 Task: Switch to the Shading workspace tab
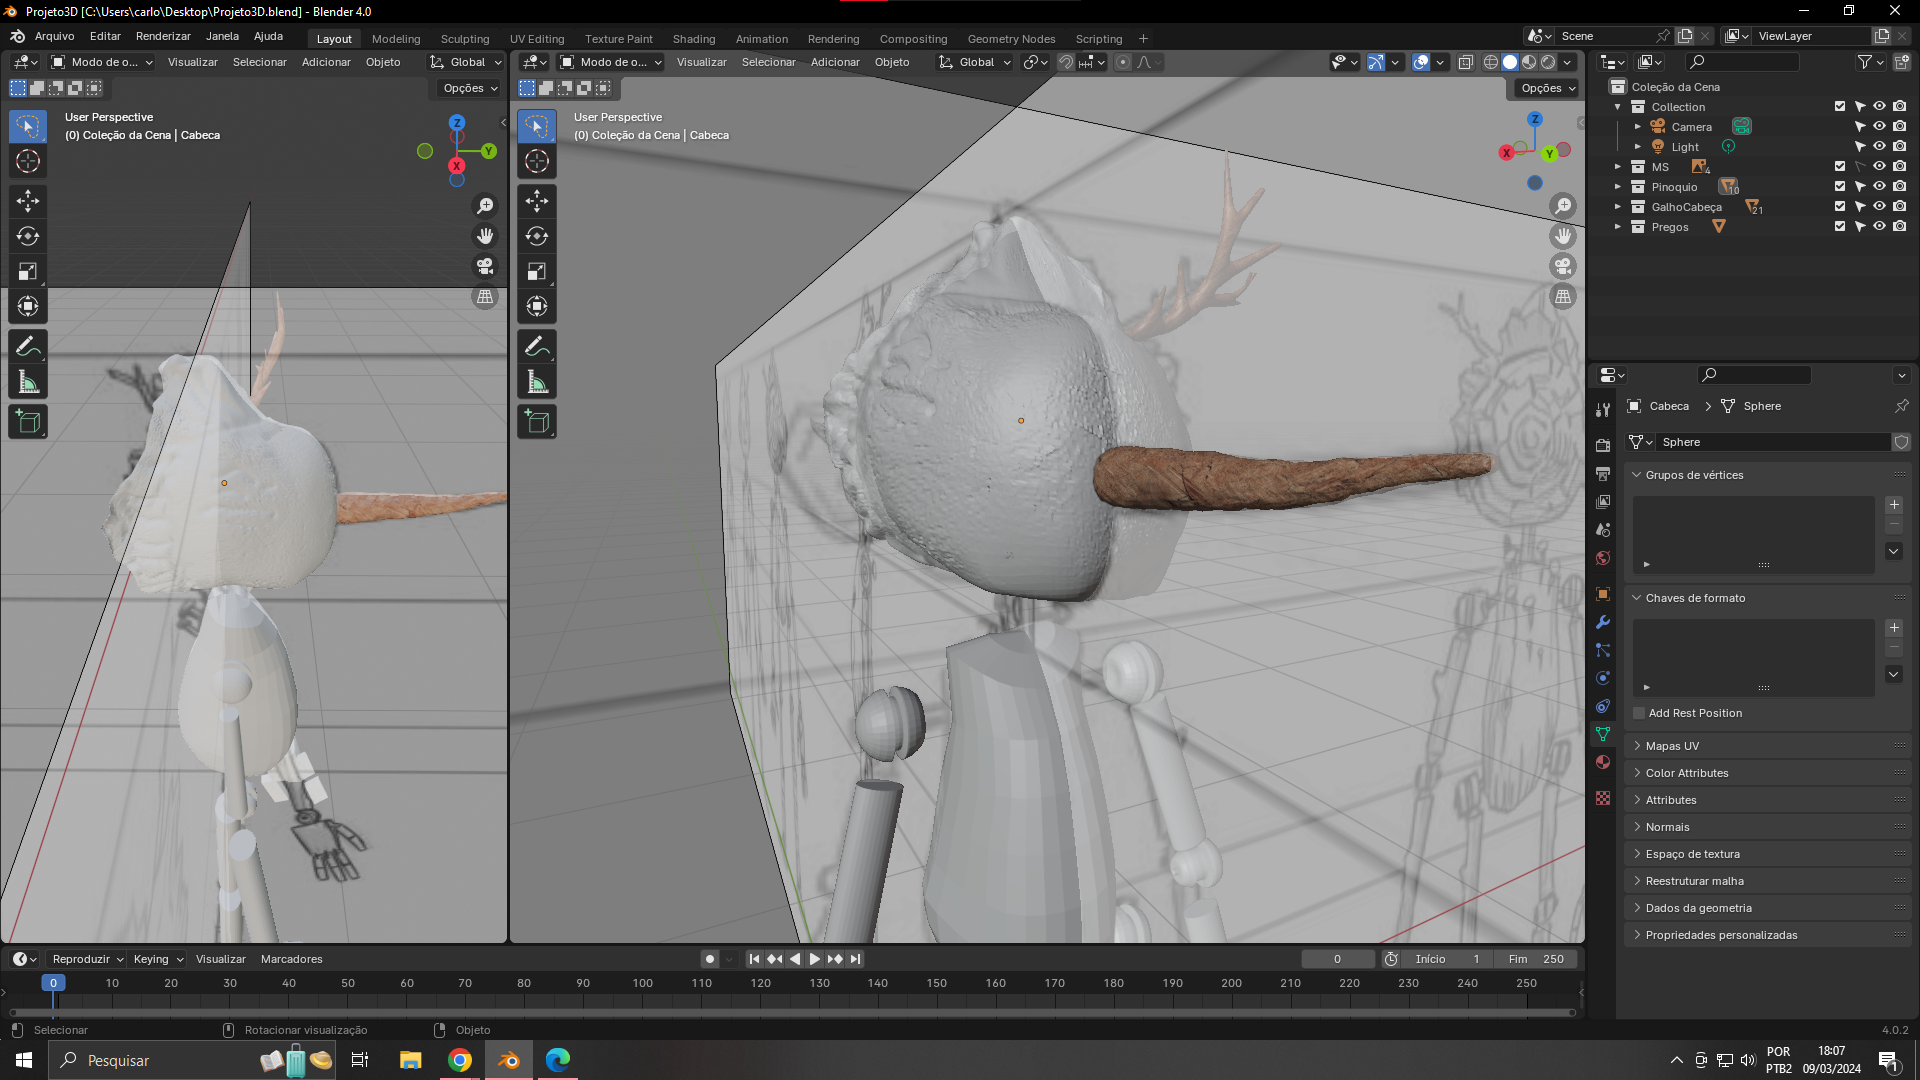click(693, 39)
